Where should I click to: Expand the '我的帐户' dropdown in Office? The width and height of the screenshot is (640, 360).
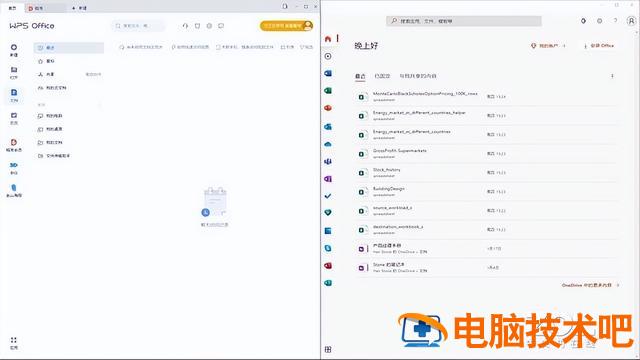[548, 46]
